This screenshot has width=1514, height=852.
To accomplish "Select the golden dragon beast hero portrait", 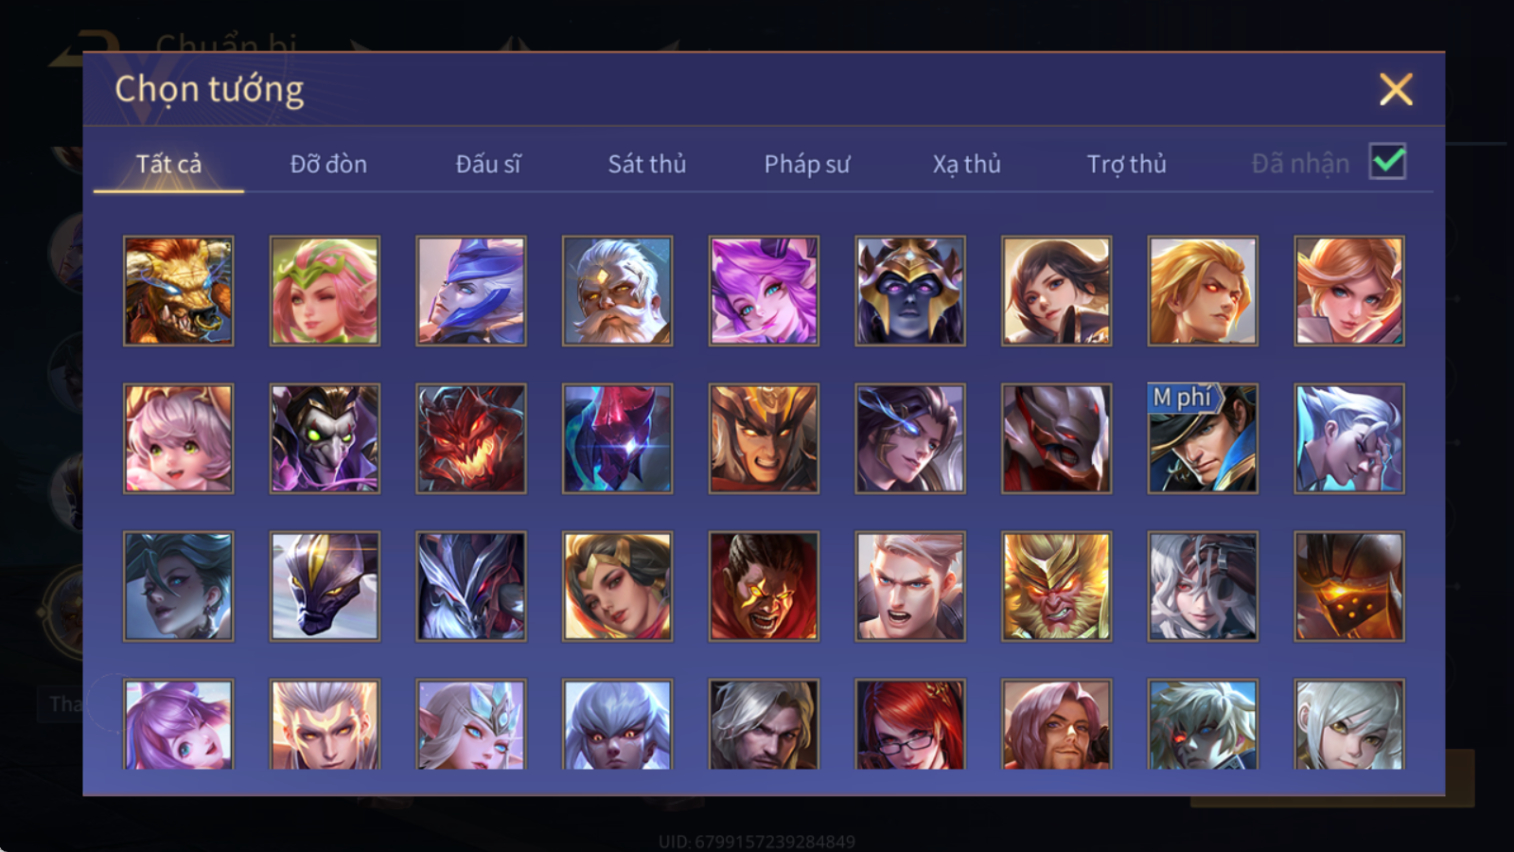I will (178, 291).
